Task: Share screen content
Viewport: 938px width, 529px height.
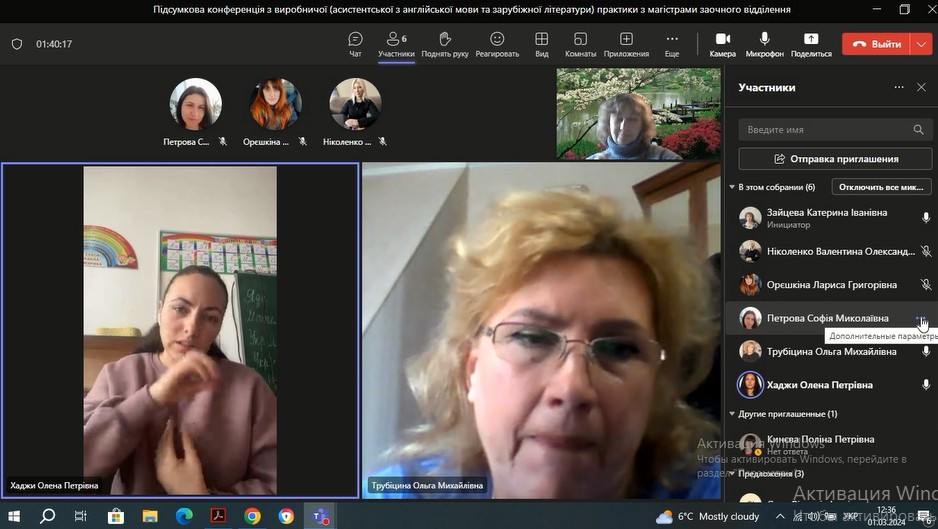Action: [x=811, y=44]
